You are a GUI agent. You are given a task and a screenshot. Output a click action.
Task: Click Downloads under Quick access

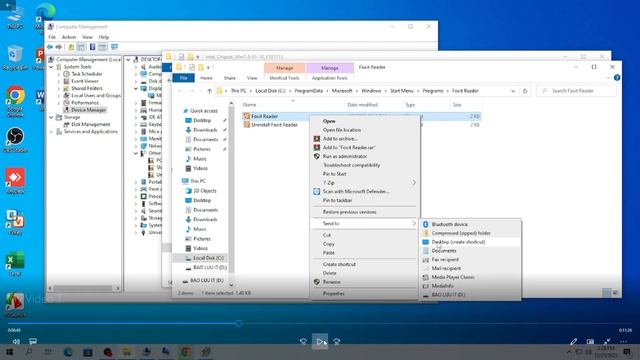coord(205,130)
